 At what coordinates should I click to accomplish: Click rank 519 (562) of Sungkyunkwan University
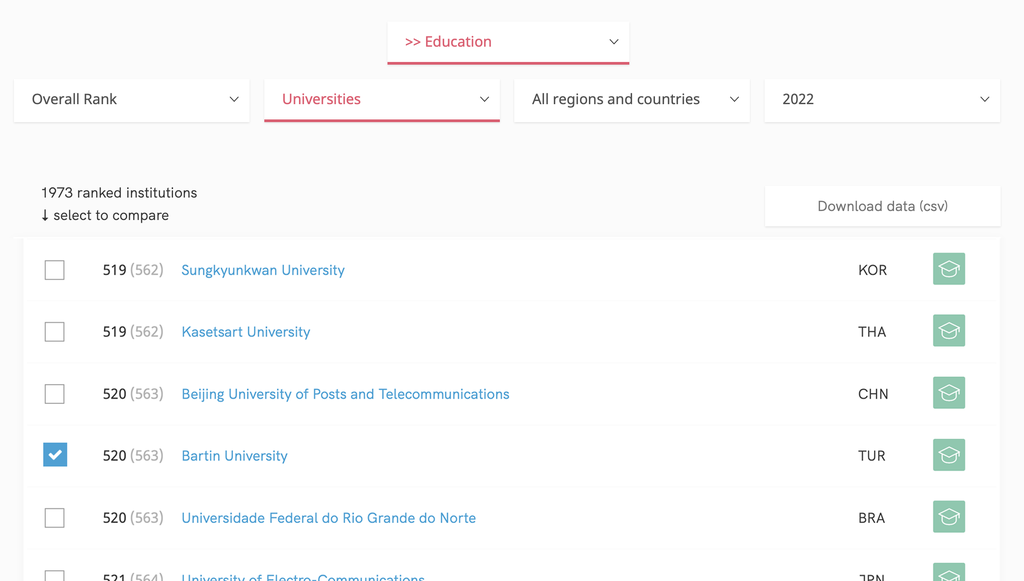(x=133, y=270)
